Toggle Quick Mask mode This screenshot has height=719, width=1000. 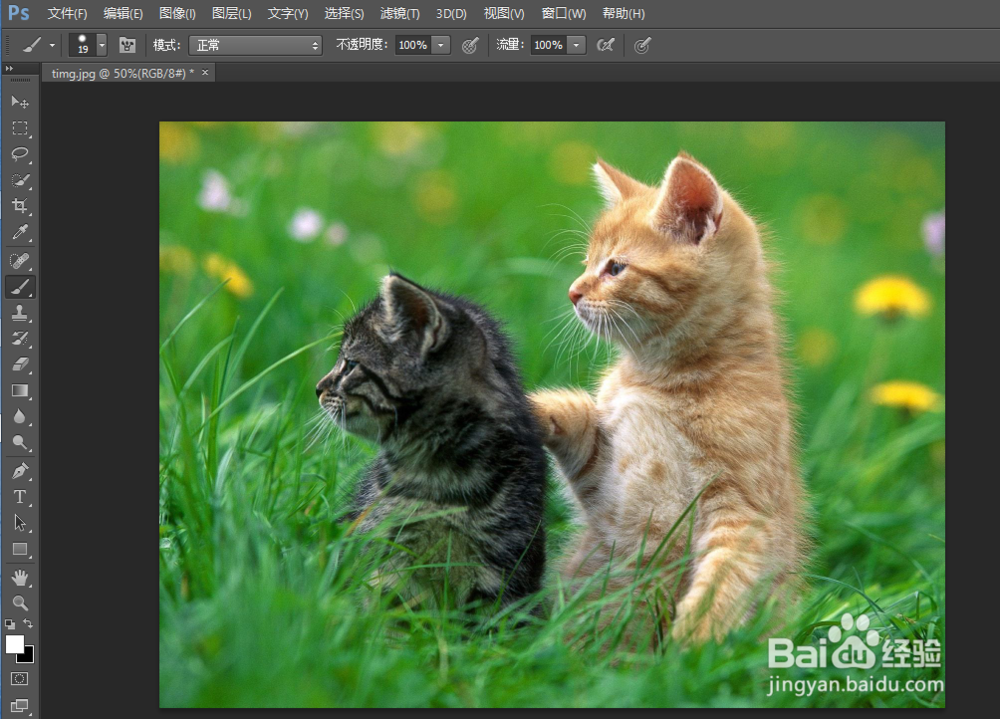[20, 679]
